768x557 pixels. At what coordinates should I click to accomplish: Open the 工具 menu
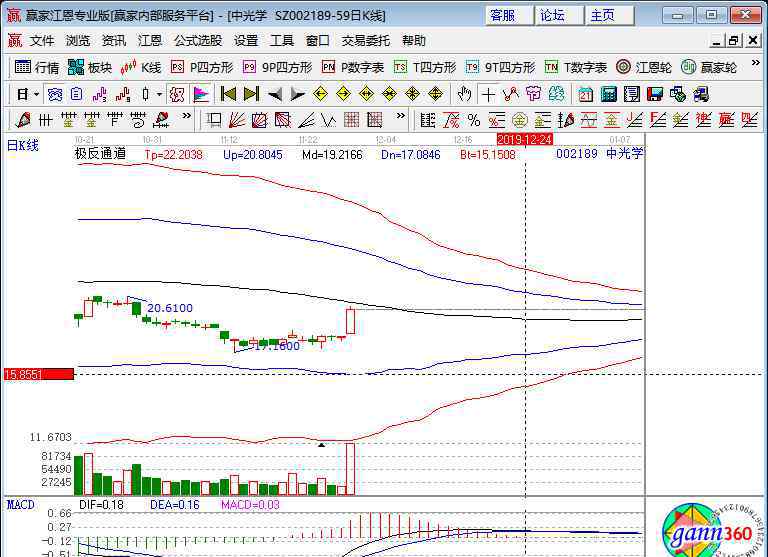click(x=282, y=41)
